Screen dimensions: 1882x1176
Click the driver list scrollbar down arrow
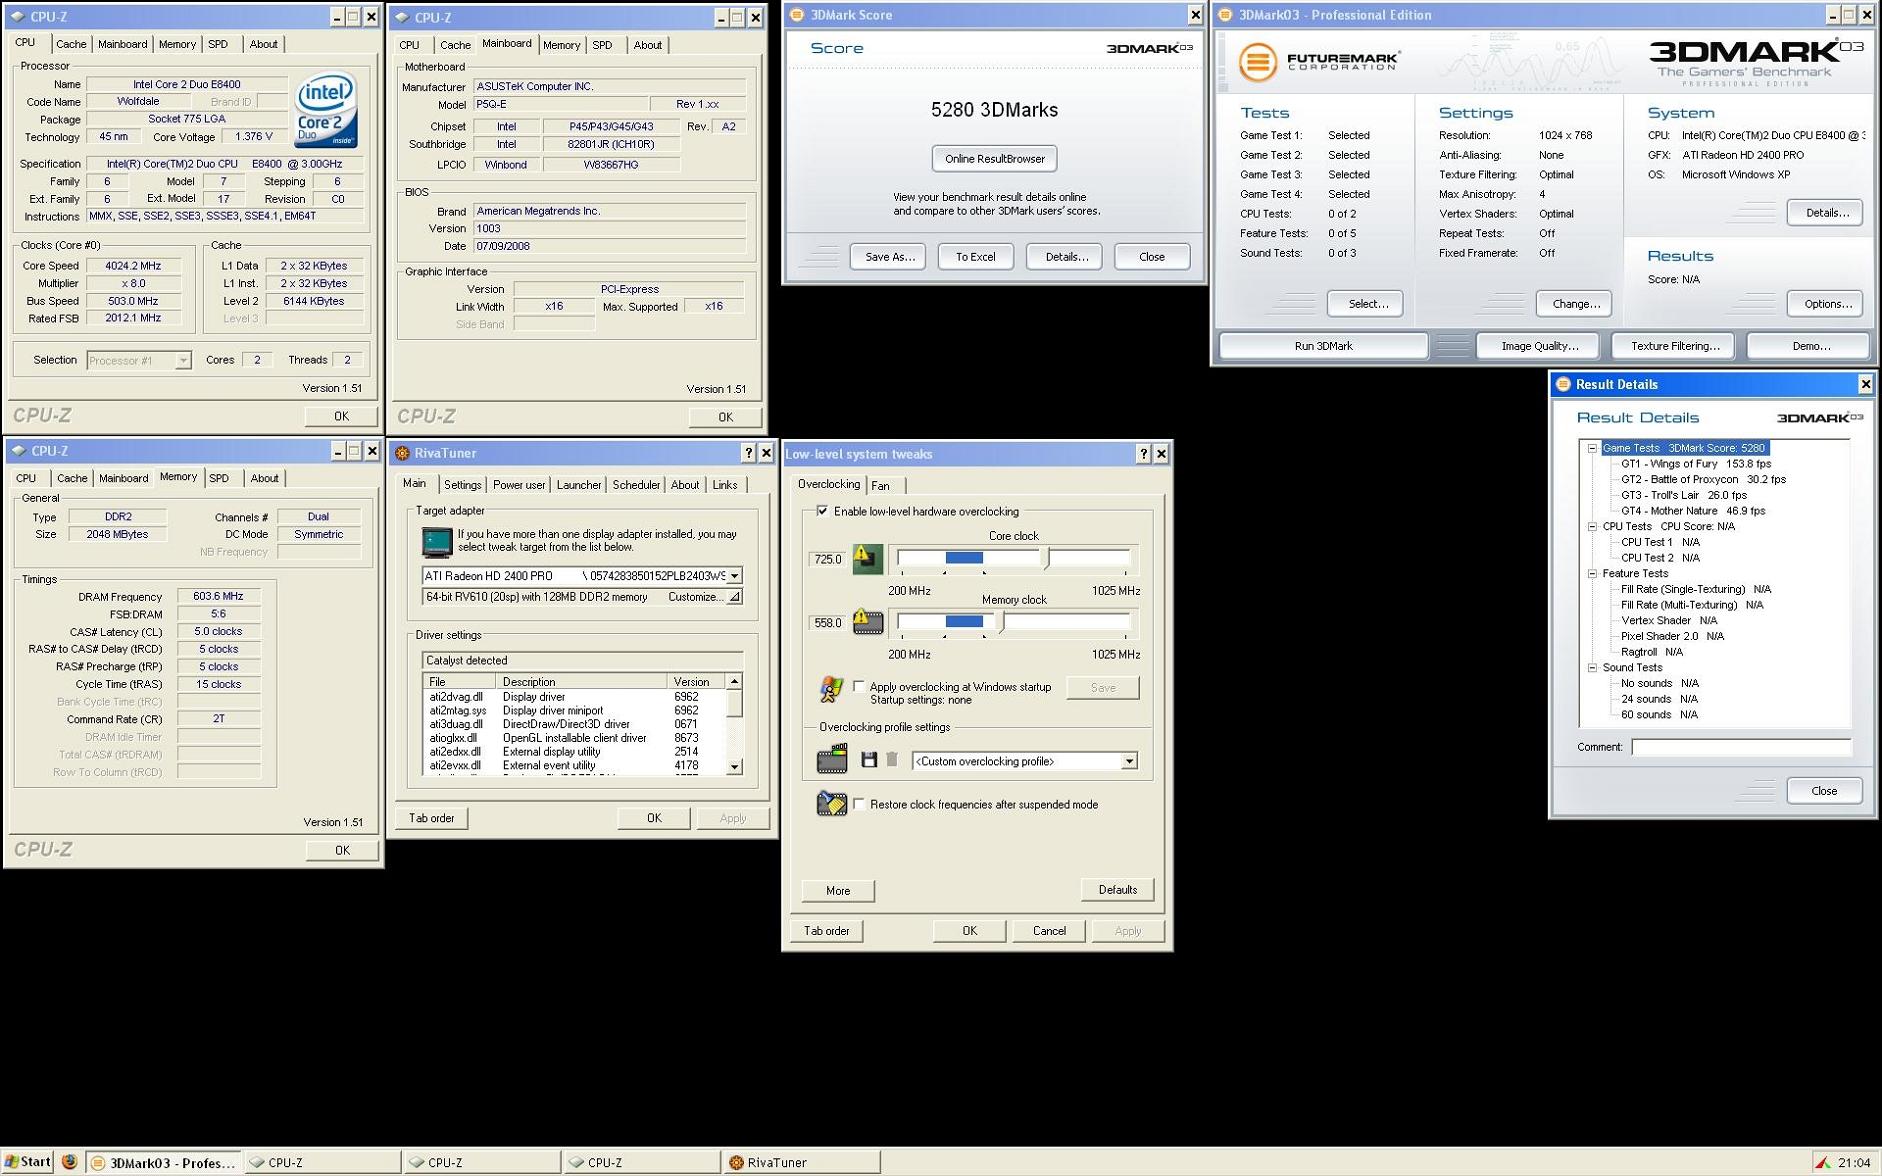734,767
